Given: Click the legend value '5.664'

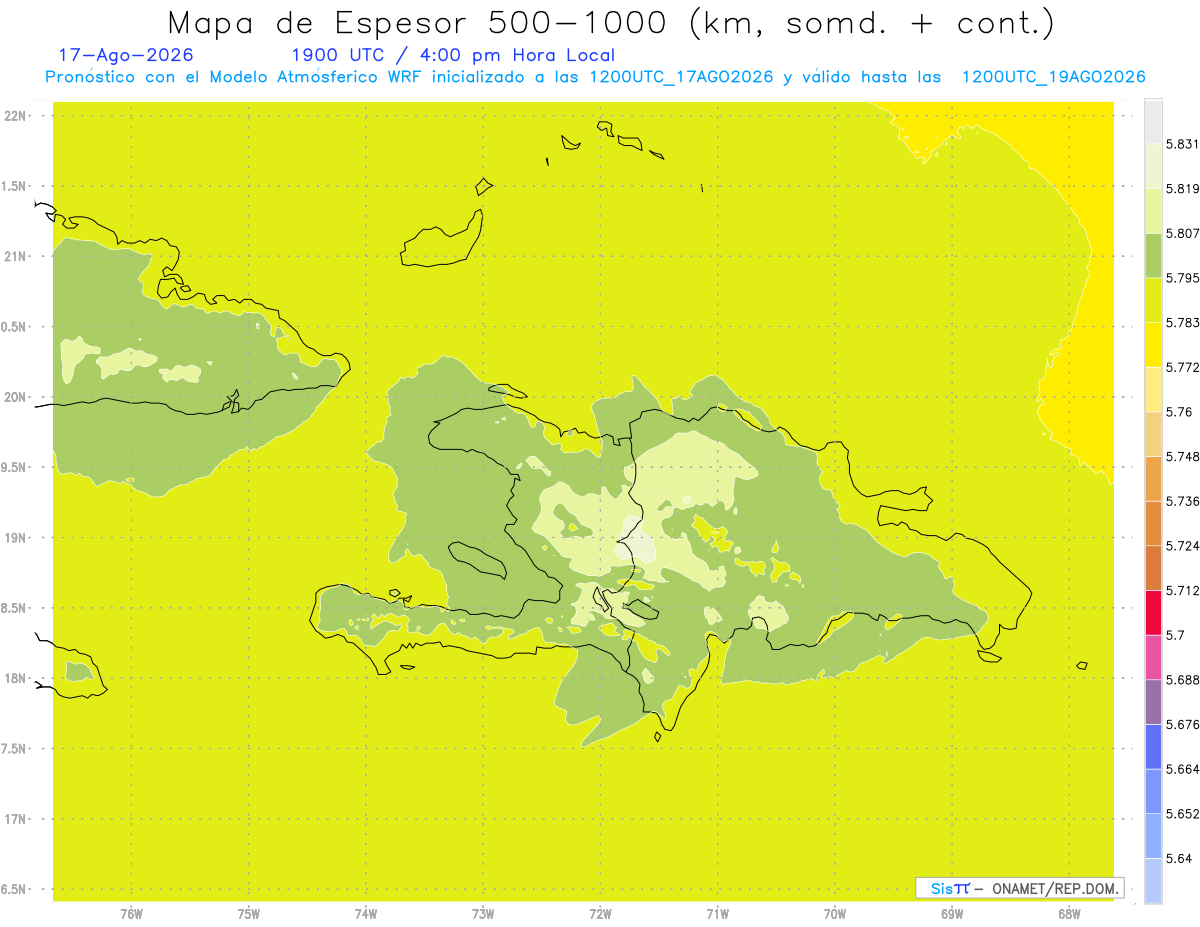Looking at the screenshot, I should point(1183,769).
